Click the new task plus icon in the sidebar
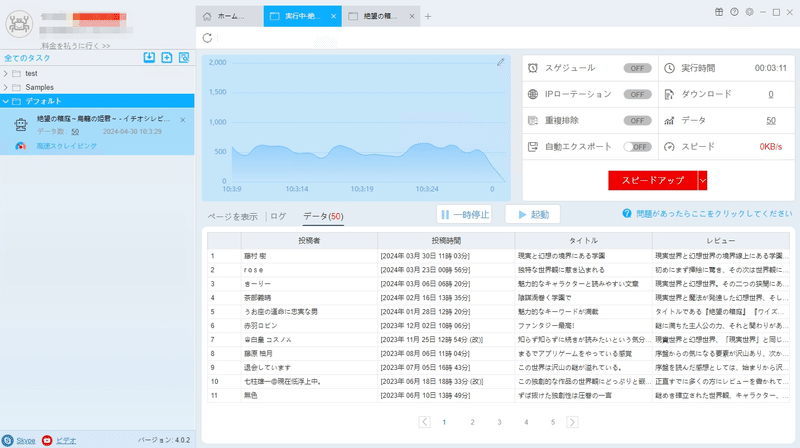The height and width of the screenshot is (448, 800). click(x=167, y=58)
